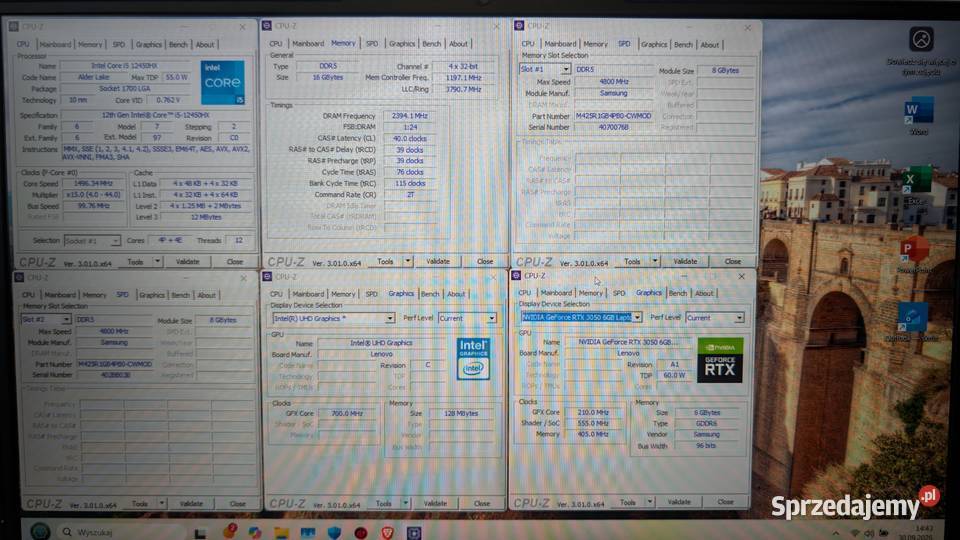Click the Memory Size value 16 GBytes

tap(328, 78)
